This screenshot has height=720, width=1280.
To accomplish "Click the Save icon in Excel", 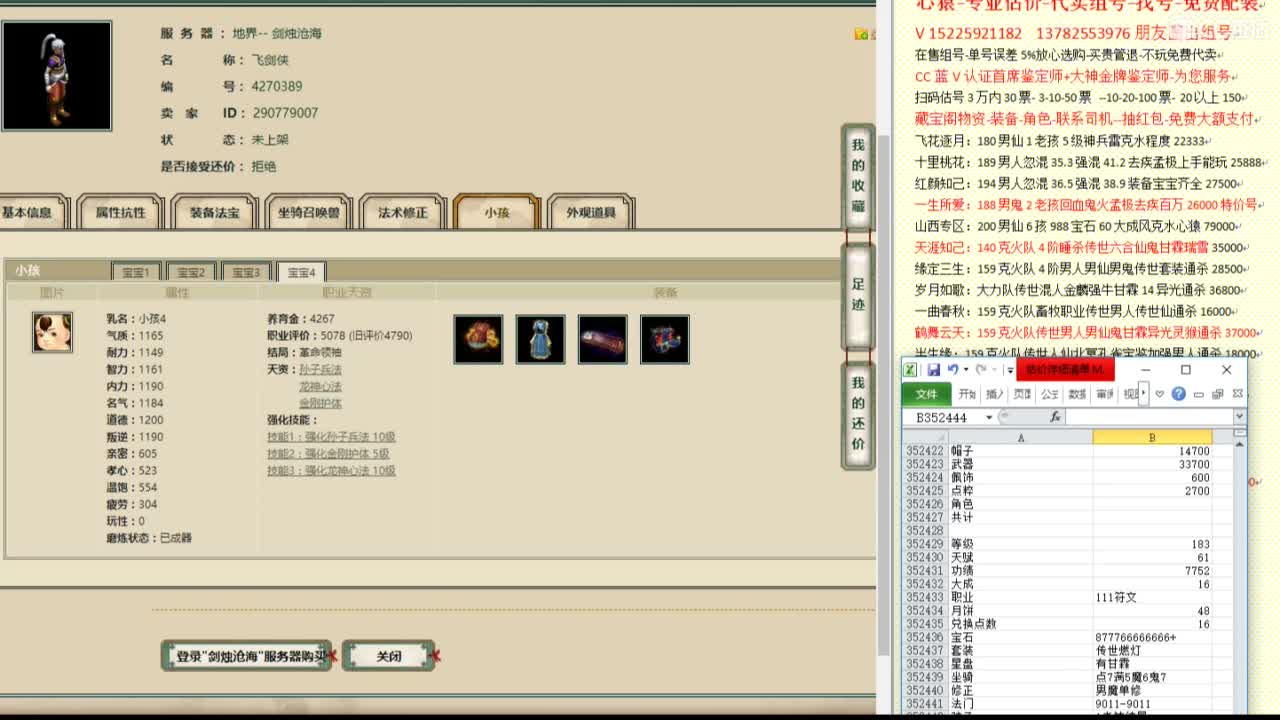I will (935, 369).
